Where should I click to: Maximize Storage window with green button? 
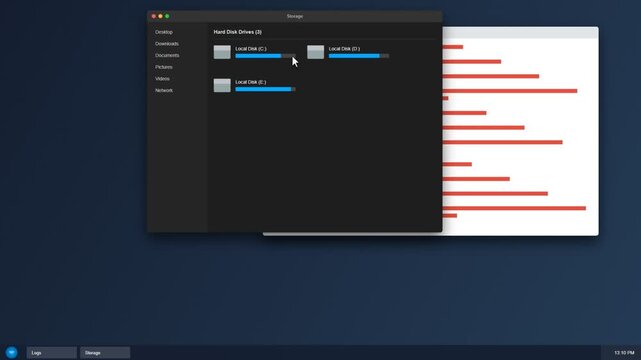click(167, 16)
